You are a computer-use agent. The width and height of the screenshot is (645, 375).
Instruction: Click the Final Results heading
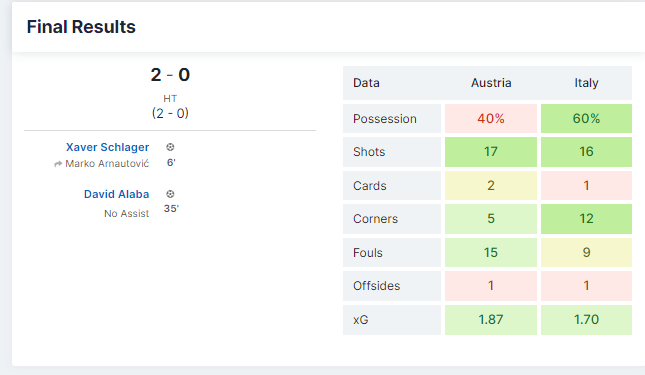pos(81,27)
